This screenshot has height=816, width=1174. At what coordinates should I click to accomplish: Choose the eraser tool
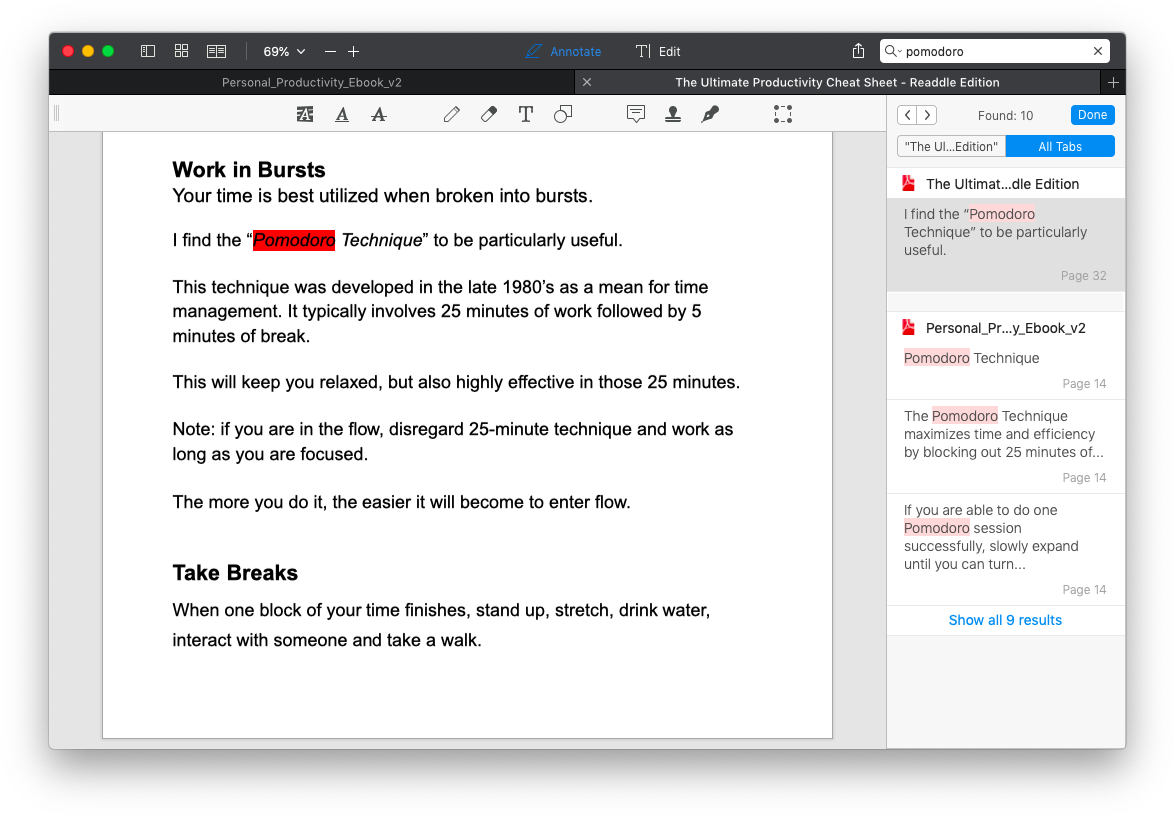pos(489,114)
